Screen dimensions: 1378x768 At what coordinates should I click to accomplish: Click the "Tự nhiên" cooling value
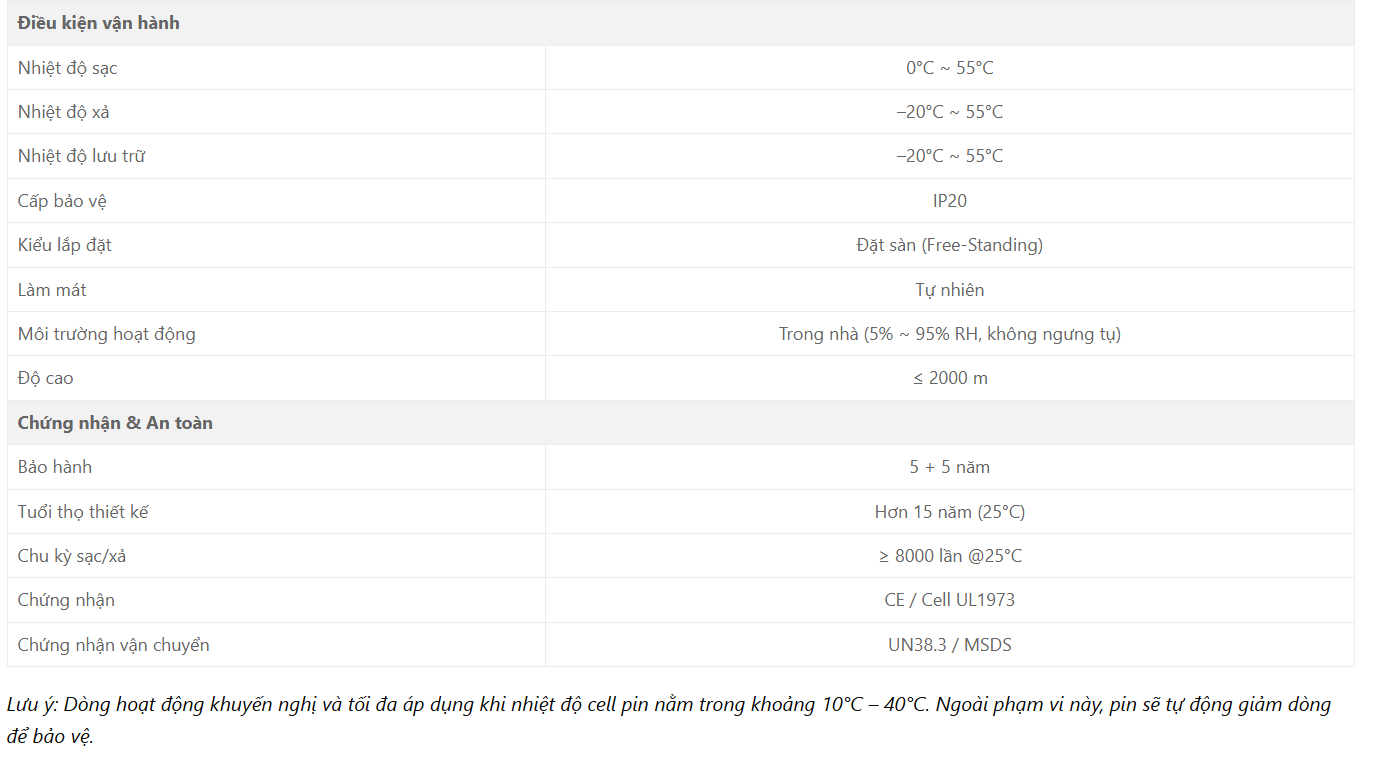click(x=949, y=290)
